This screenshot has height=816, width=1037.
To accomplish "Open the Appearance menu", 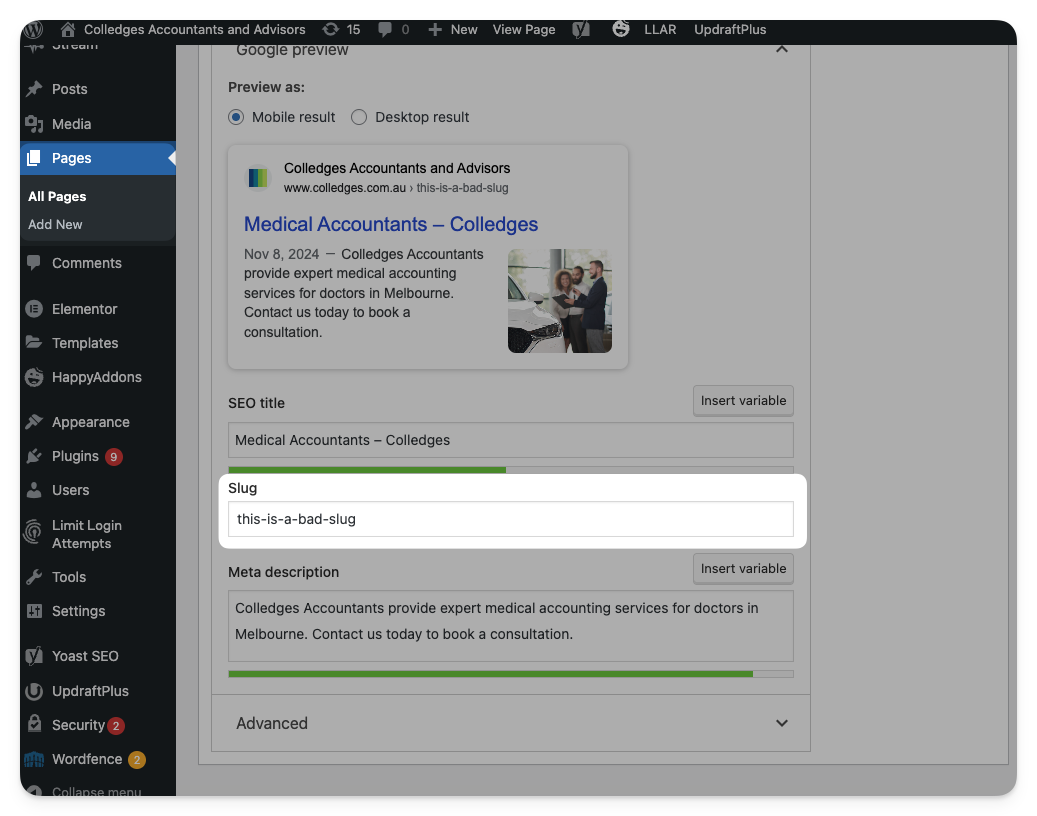I will [90, 422].
